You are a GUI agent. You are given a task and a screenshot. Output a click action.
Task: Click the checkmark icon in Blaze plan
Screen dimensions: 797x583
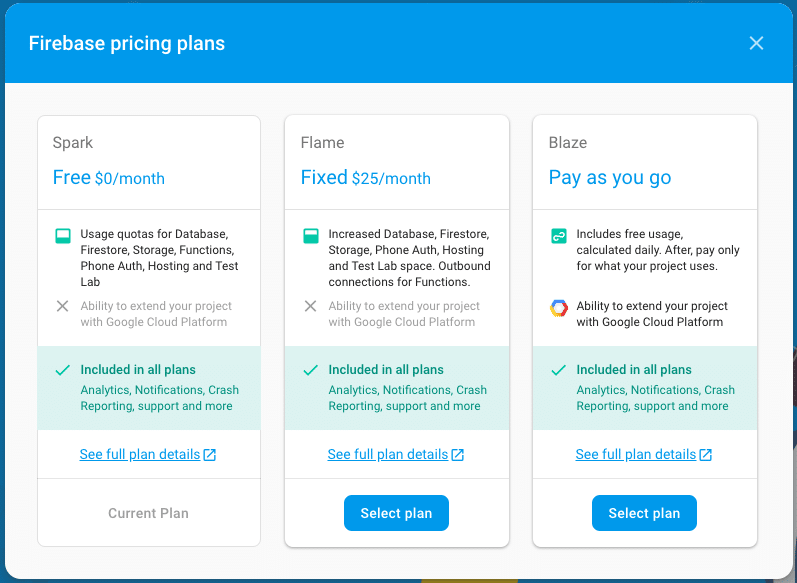559,370
